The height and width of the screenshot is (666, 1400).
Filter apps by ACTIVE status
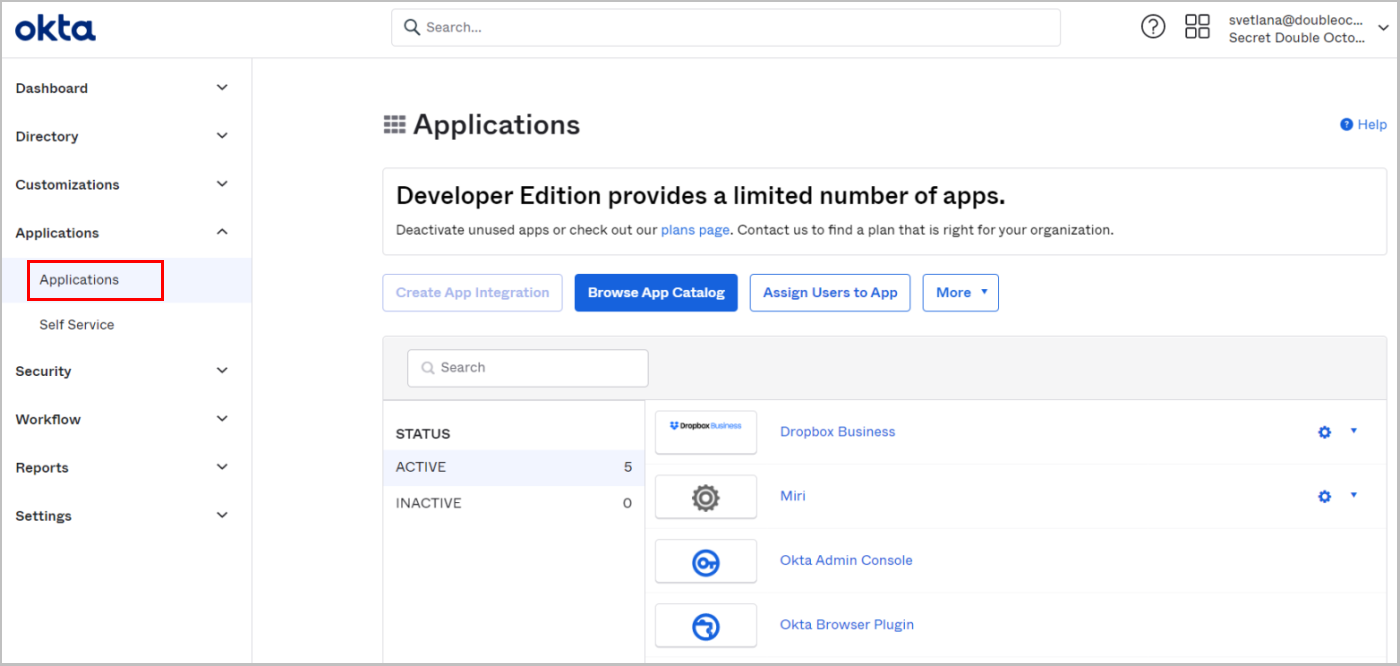513,467
